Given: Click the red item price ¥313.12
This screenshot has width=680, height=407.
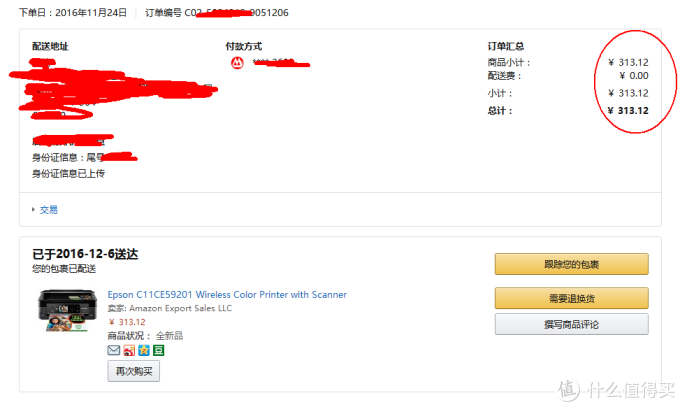Looking at the screenshot, I should click(127, 322).
